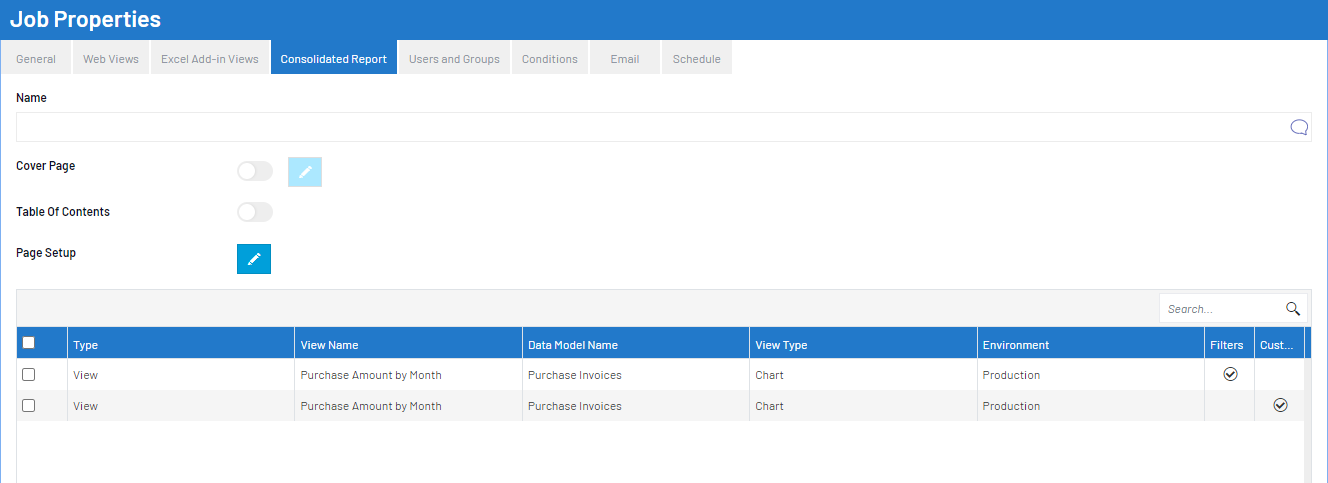The height and width of the screenshot is (483, 1328).
Task: Click into the Name input field
Action: click(x=650, y=127)
